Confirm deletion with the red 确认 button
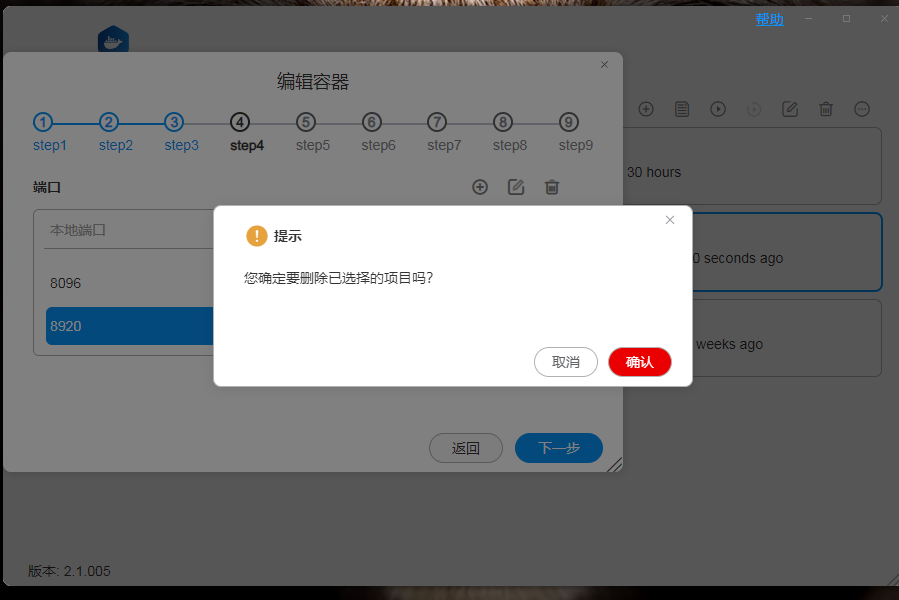The image size is (899, 600). (639, 362)
